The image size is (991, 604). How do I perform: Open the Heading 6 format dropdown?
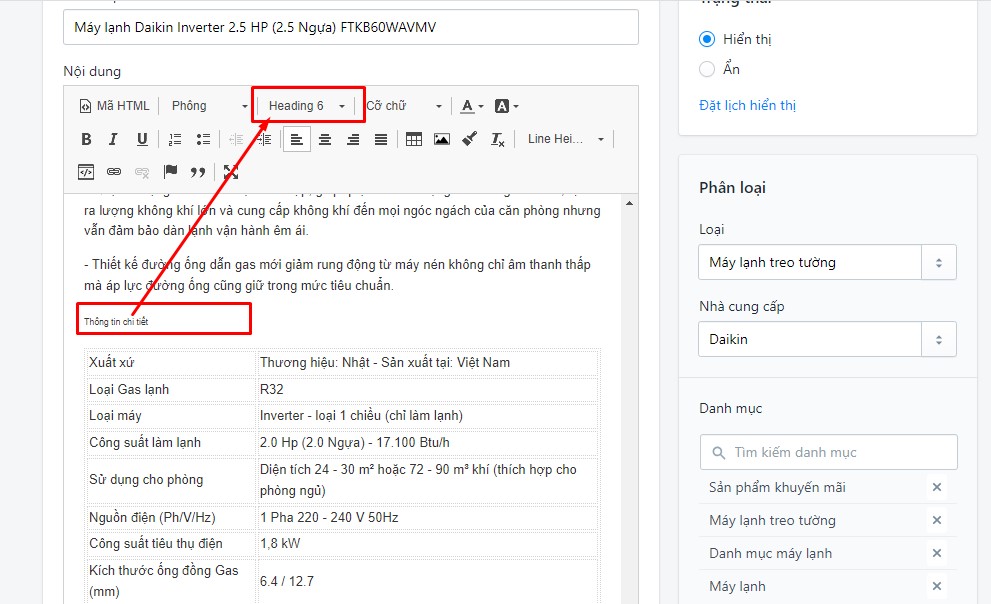pos(307,106)
